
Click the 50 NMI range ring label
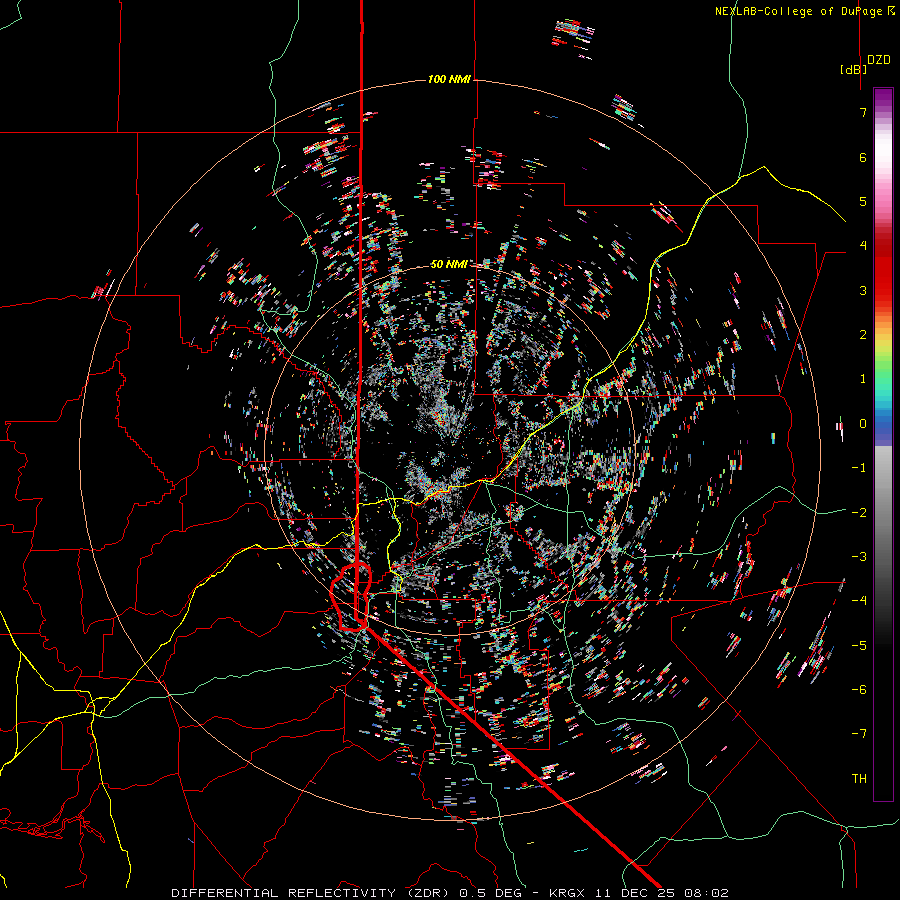pos(449,264)
